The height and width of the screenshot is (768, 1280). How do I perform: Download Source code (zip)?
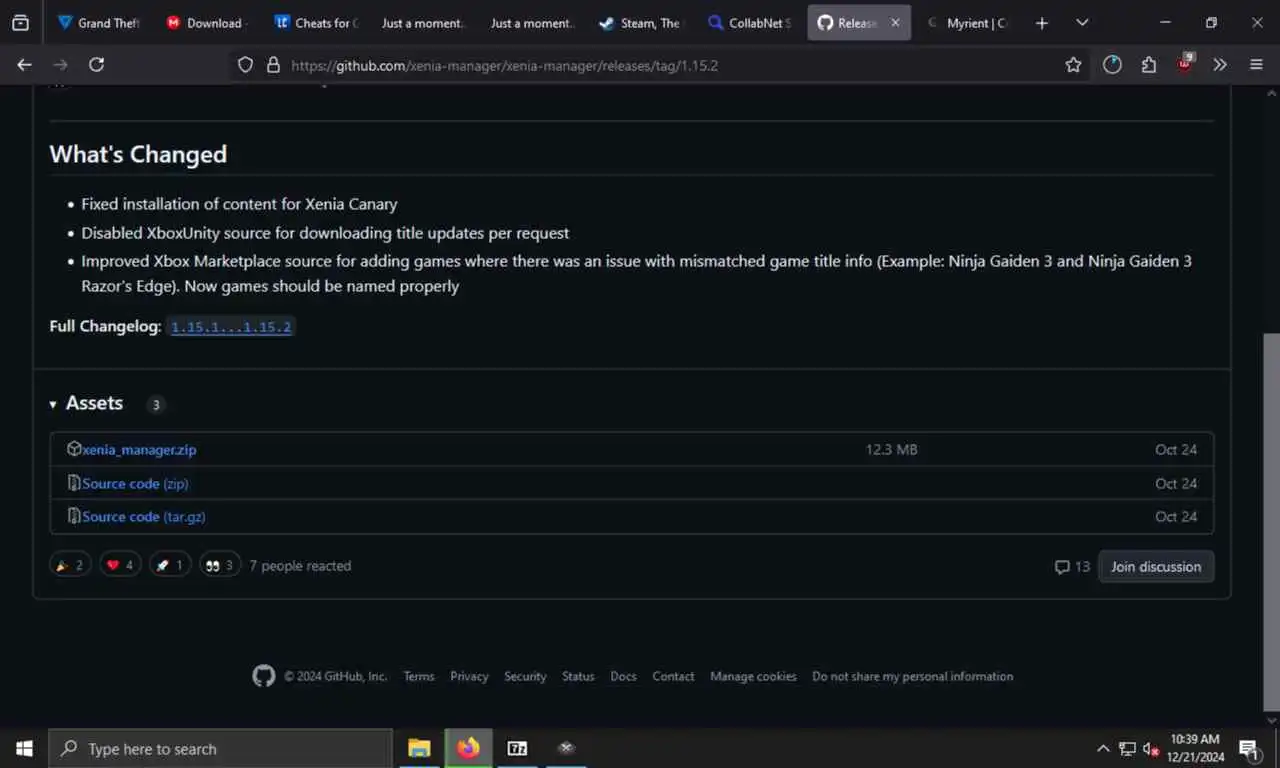click(135, 483)
